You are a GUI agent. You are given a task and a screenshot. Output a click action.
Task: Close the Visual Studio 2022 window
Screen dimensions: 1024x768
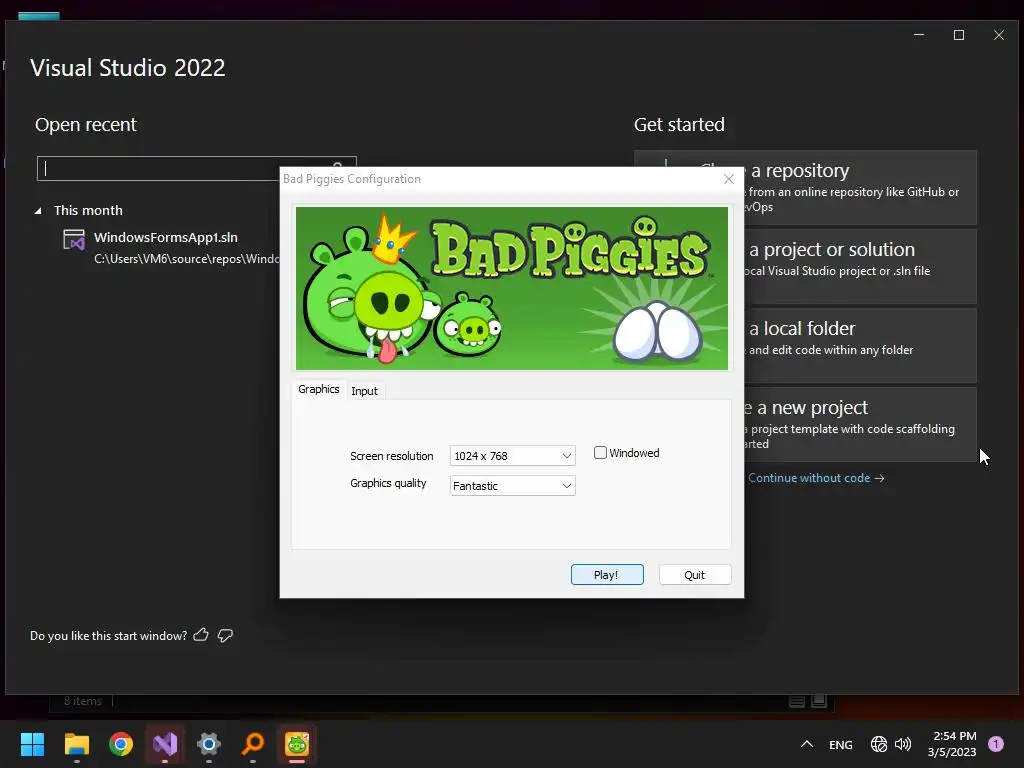(x=999, y=35)
